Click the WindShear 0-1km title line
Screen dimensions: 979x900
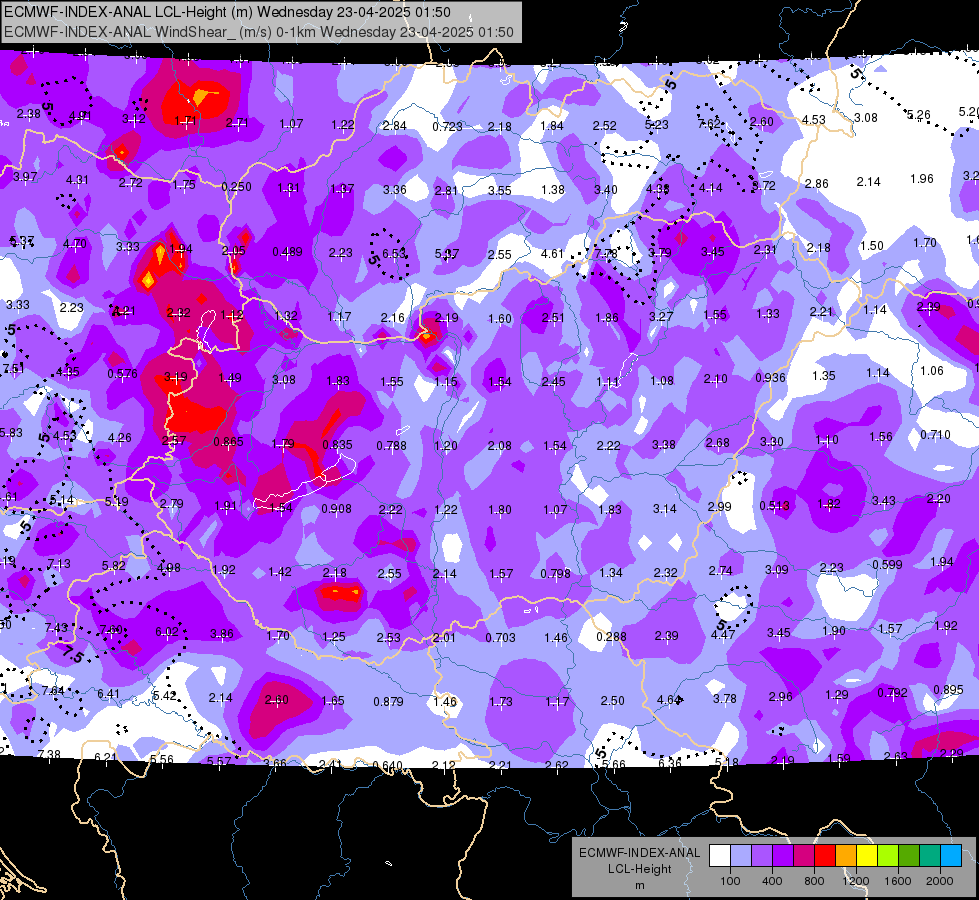point(258,32)
